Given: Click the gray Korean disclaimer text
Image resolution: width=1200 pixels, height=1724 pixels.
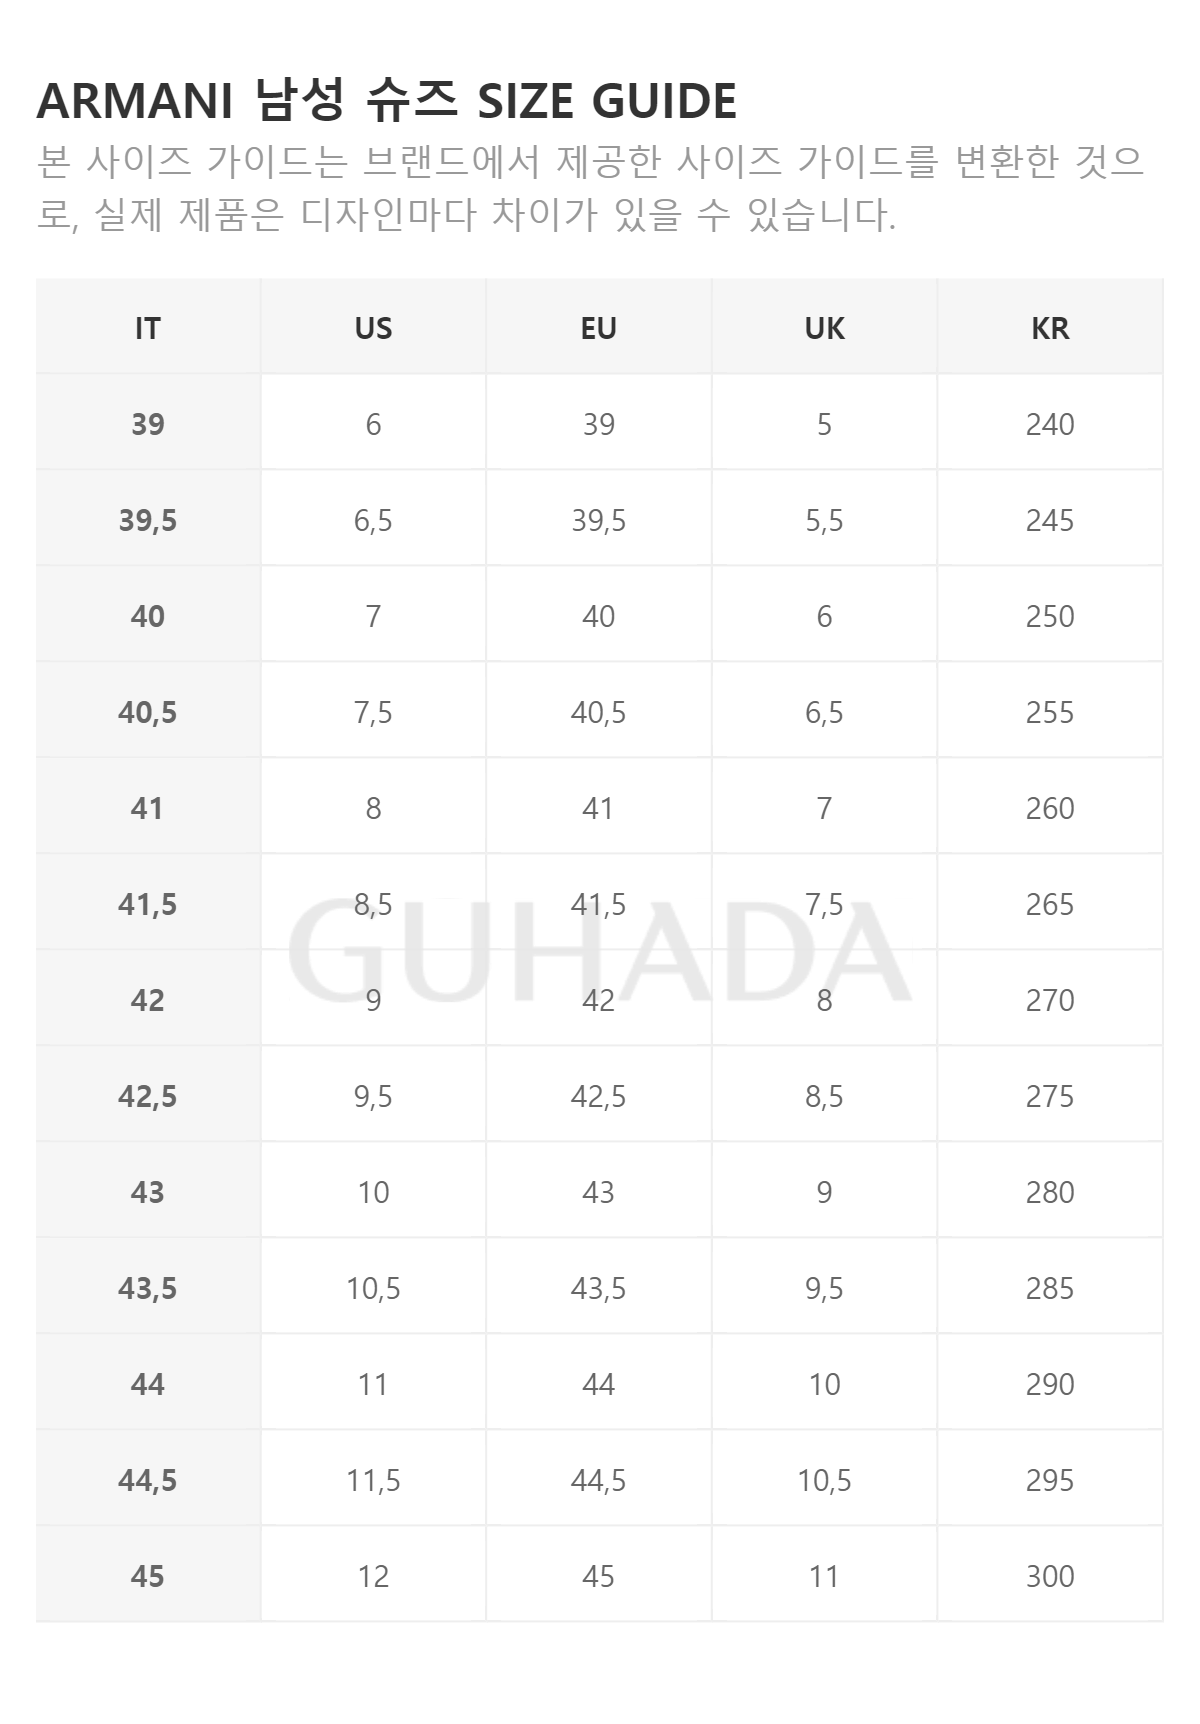Looking at the screenshot, I should tap(590, 188).
